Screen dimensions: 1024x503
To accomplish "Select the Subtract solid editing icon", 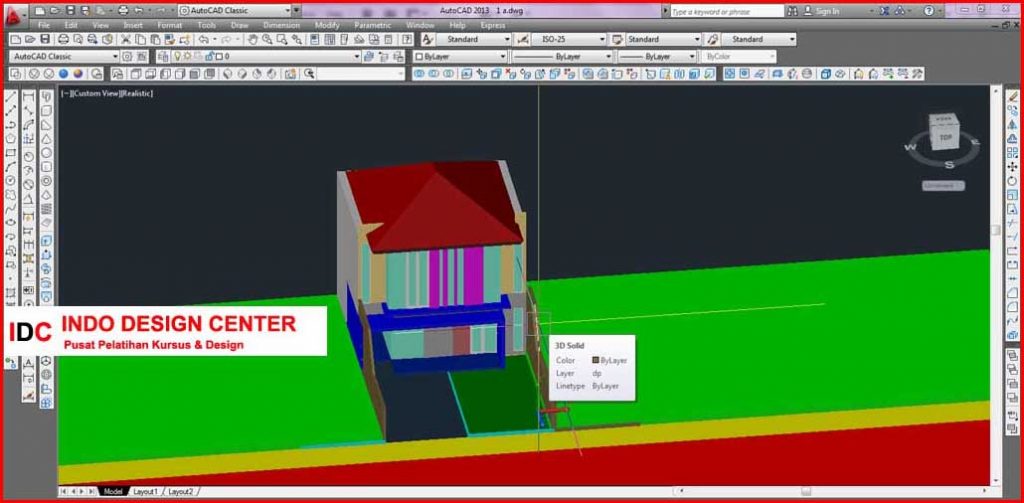I will (434, 74).
